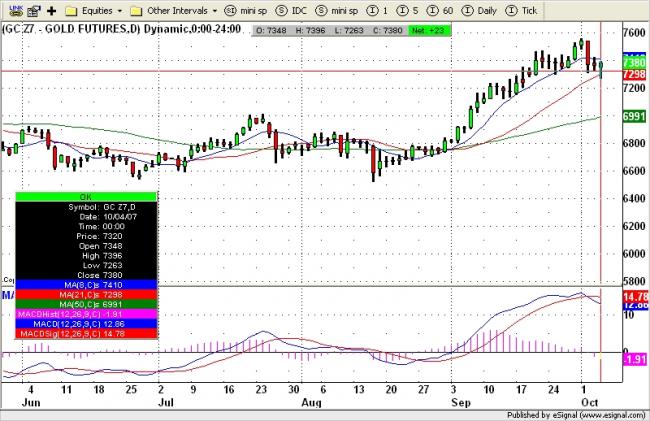Click the Date: 10/04/07 row
The height and width of the screenshot is (421, 650).
[x=86, y=217]
